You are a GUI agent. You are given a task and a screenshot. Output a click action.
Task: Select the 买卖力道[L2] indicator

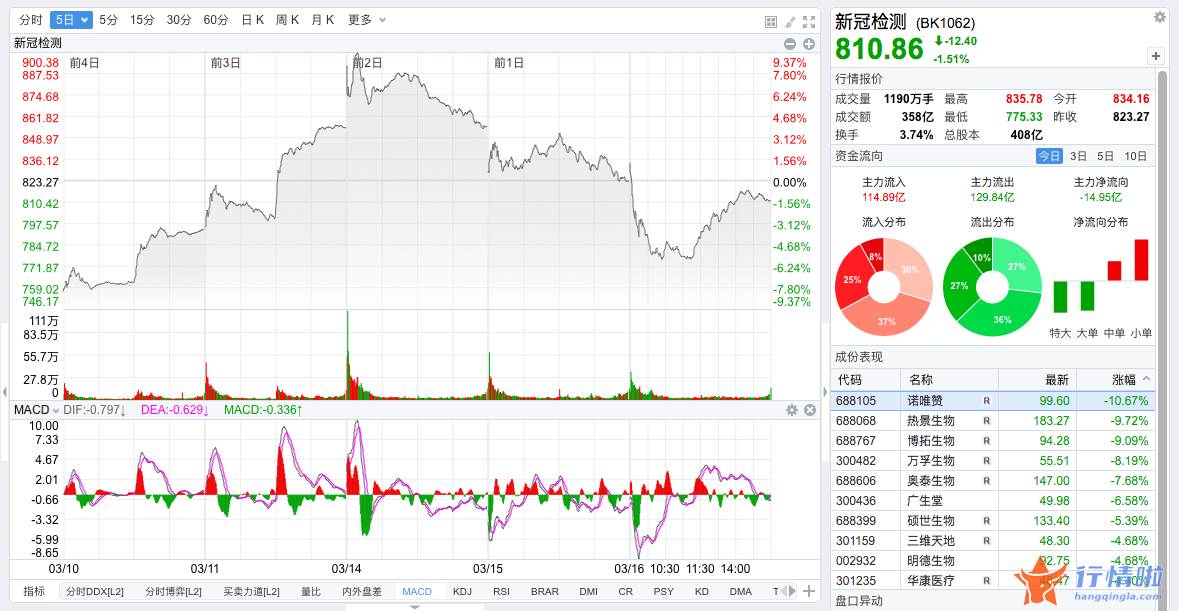pyautogui.click(x=251, y=591)
